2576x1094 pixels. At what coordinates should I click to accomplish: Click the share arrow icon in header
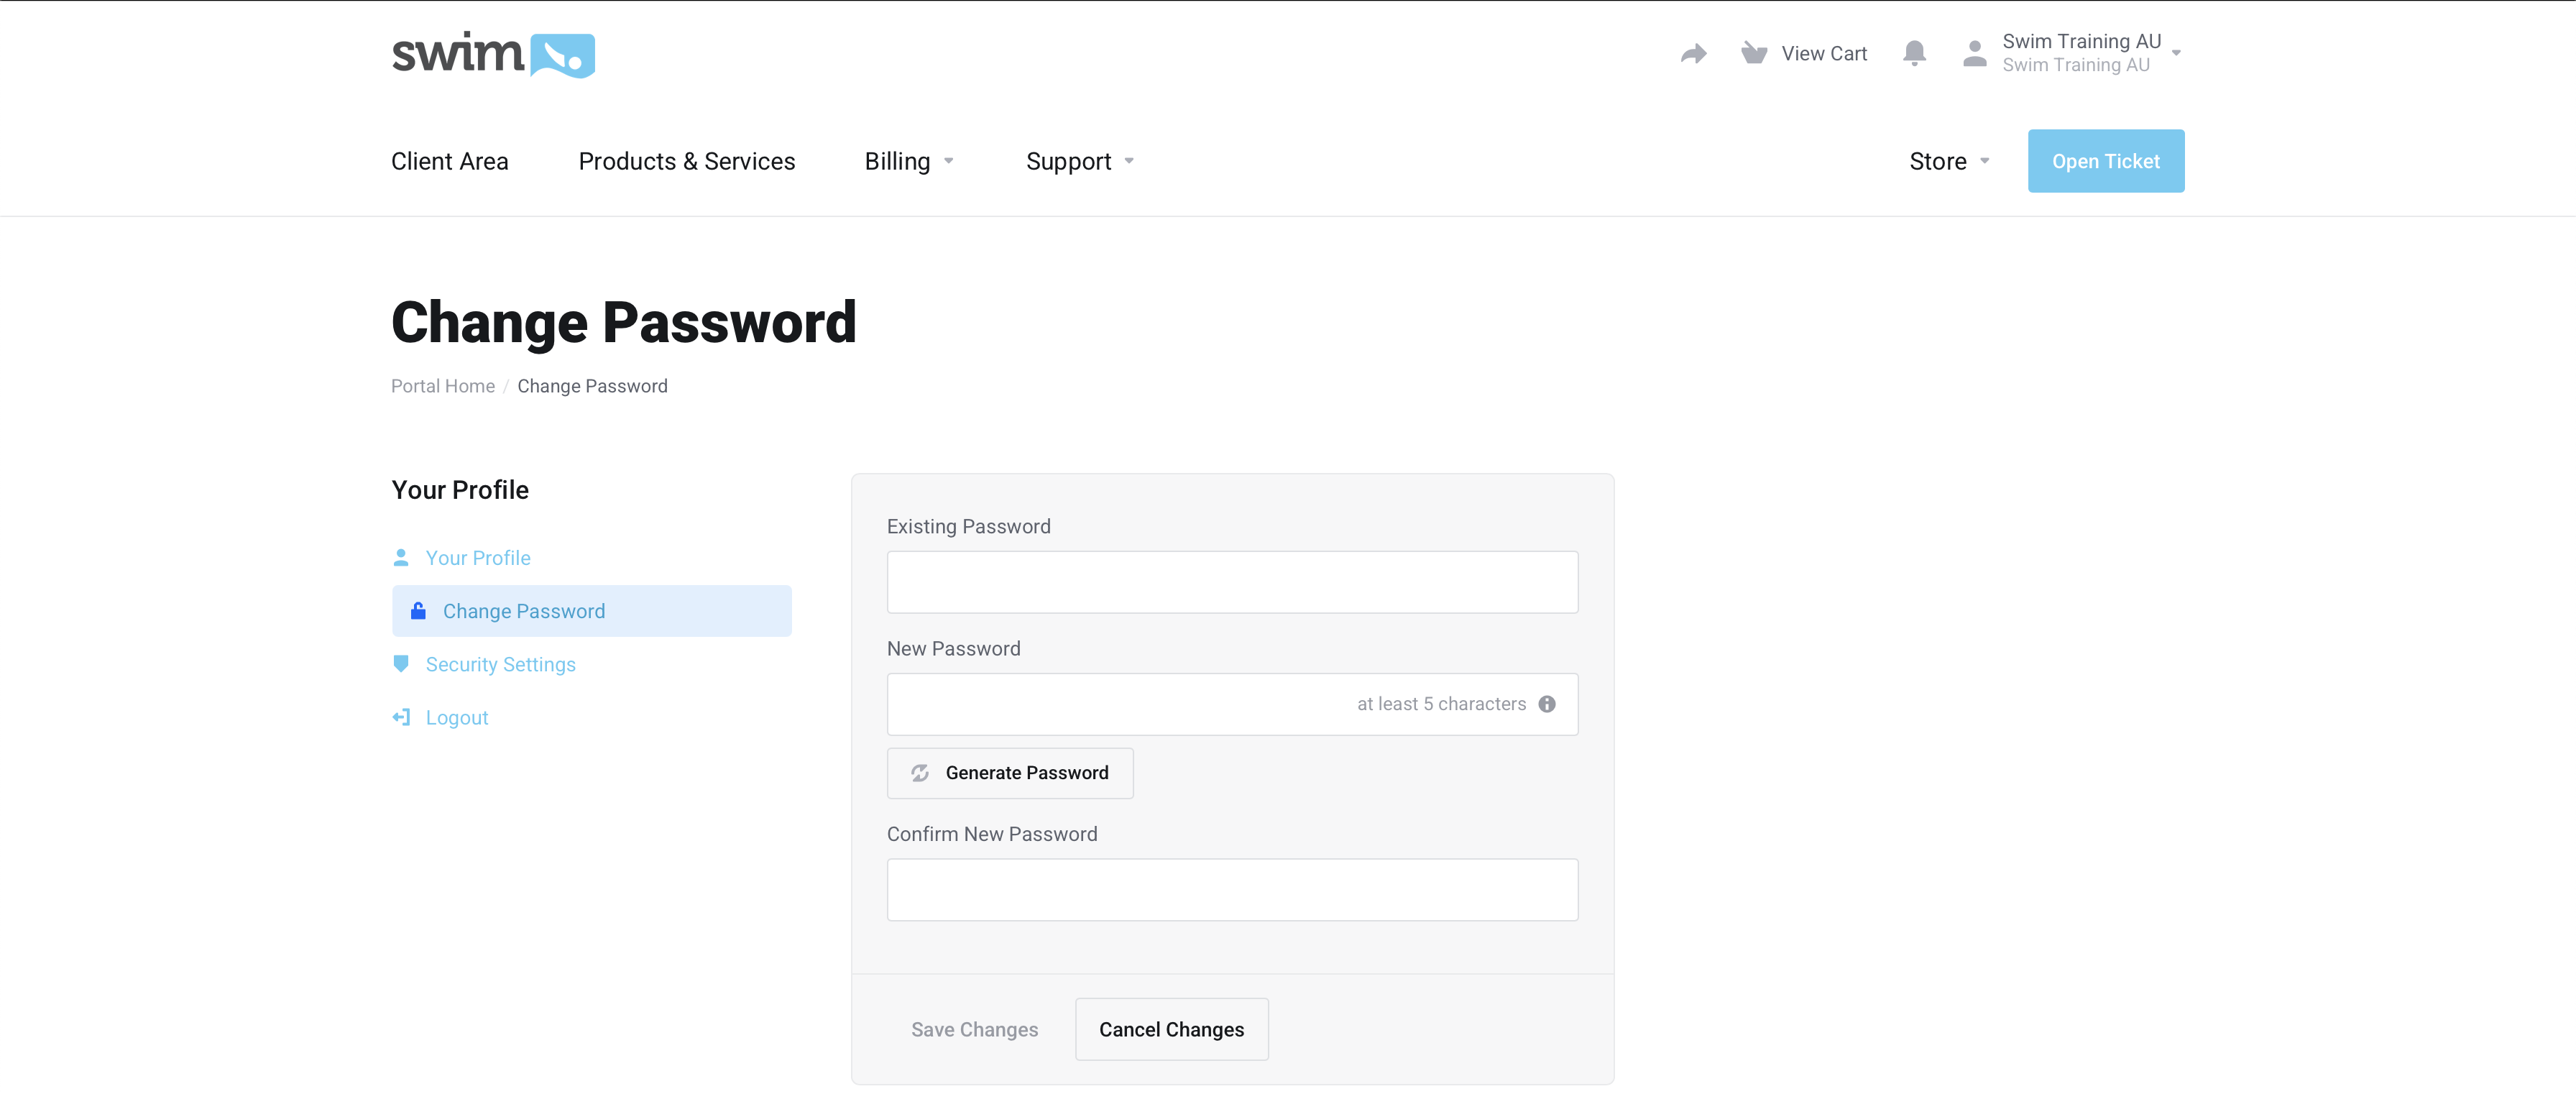1693,53
